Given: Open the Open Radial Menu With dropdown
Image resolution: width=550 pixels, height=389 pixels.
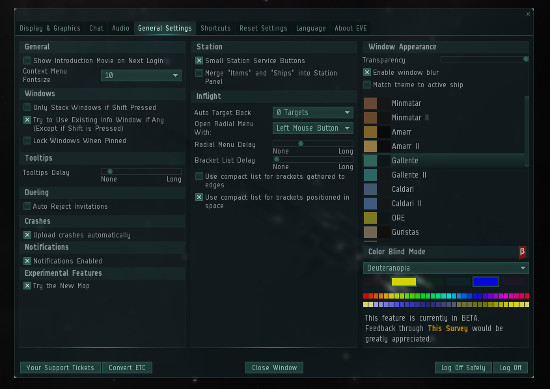Looking at the screenshot, I should 313,128.
